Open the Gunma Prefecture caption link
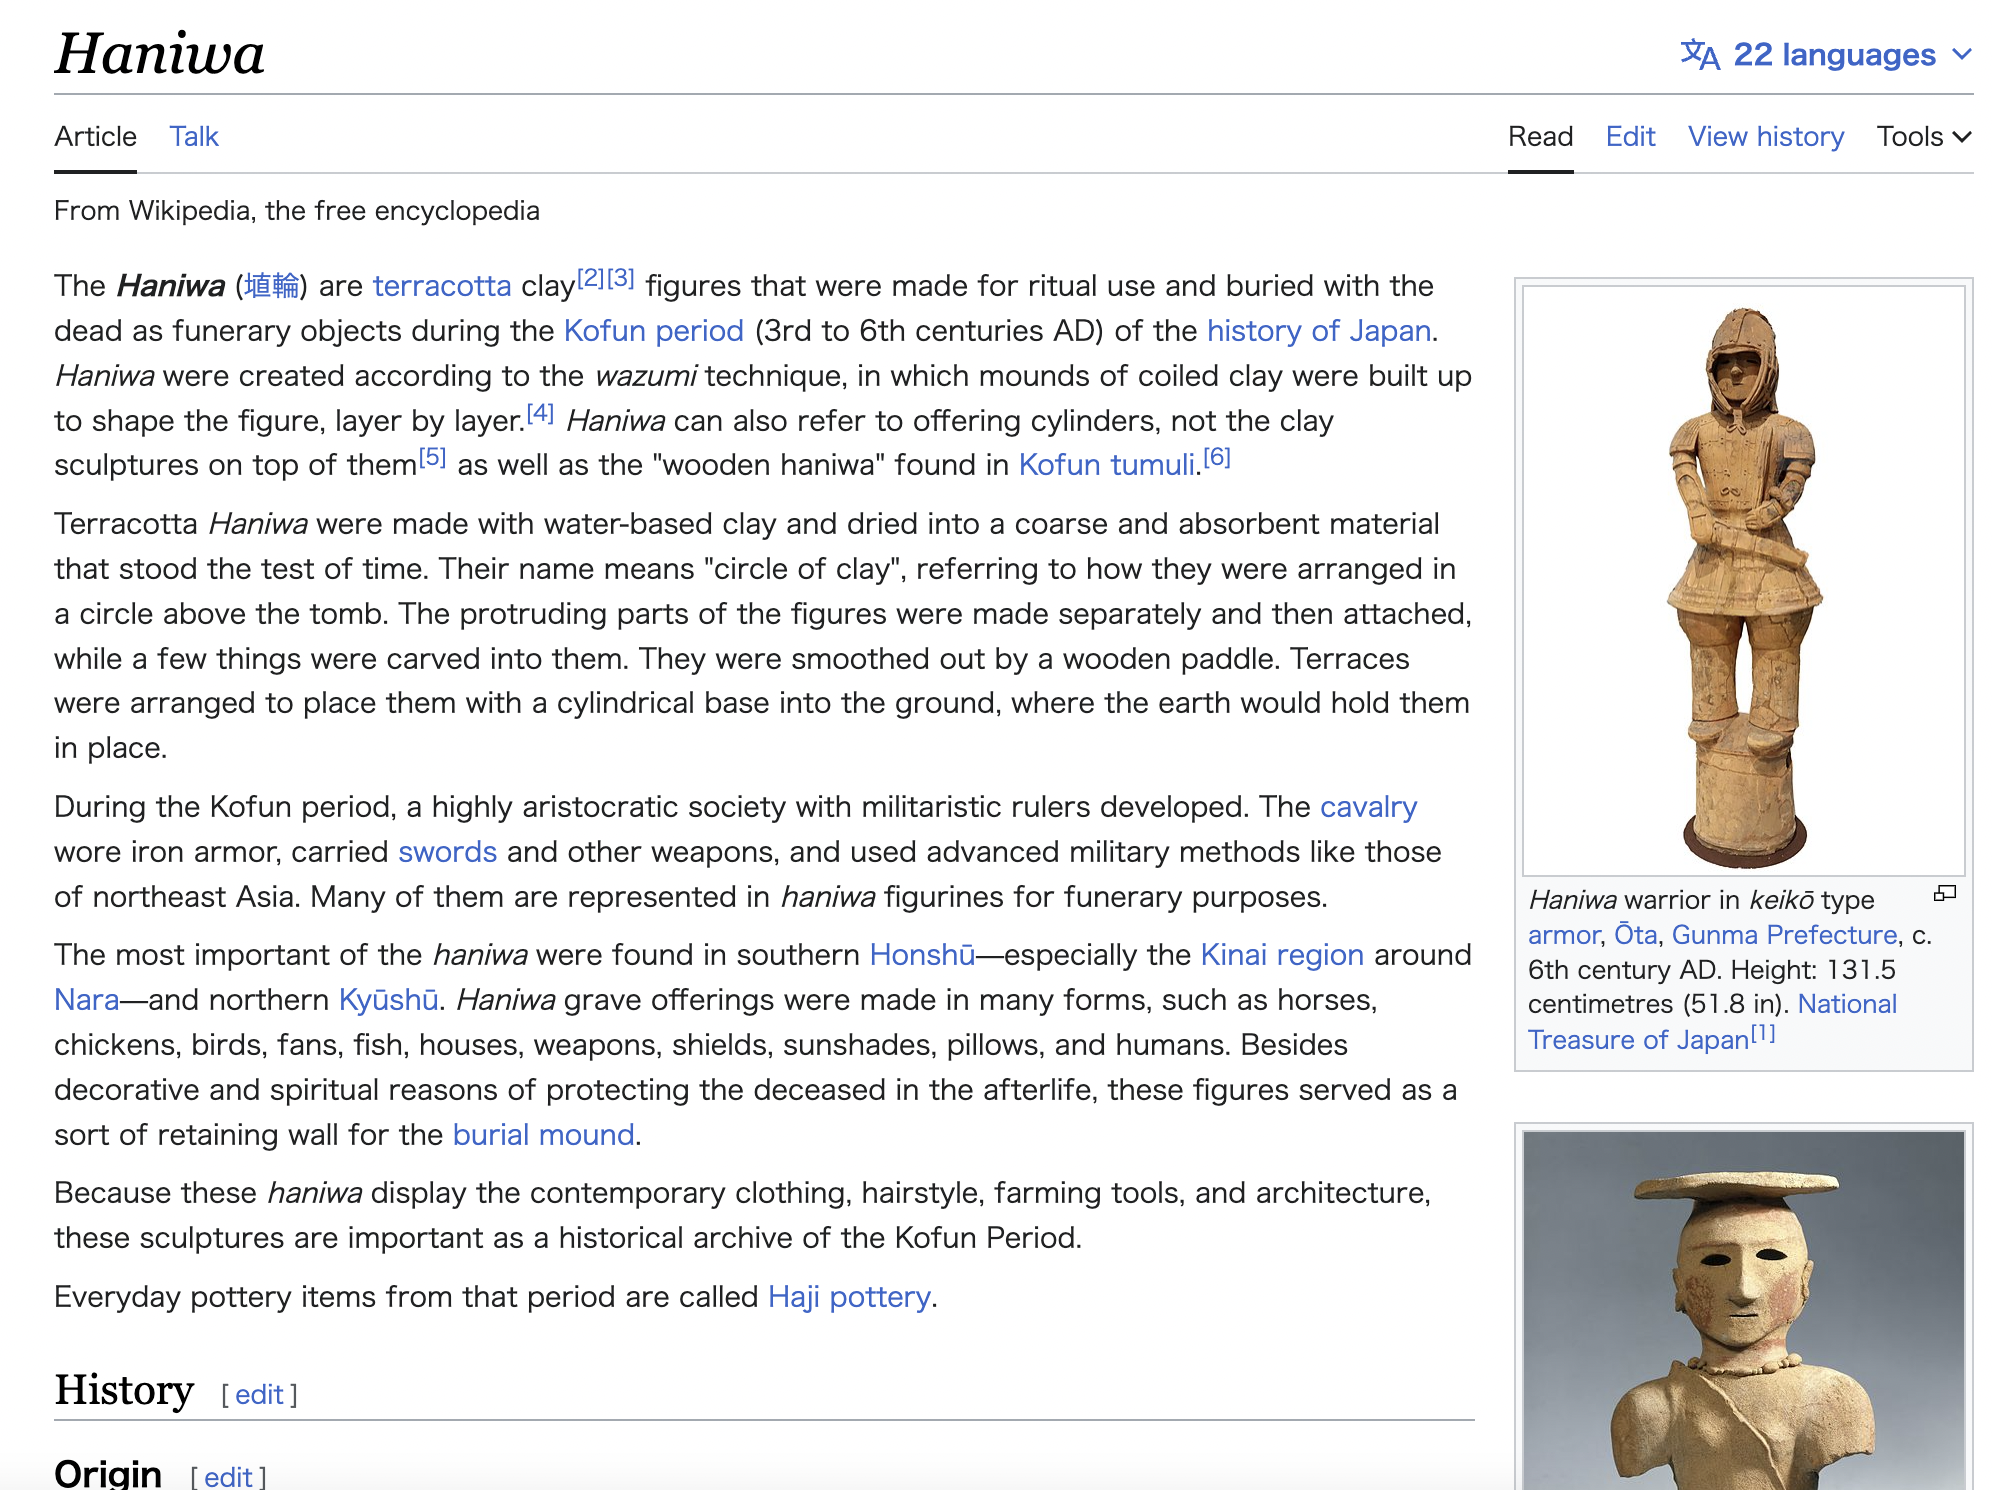This screenshot has width=1992, height=1490. pyautogui.click(x=1784, y=935)
